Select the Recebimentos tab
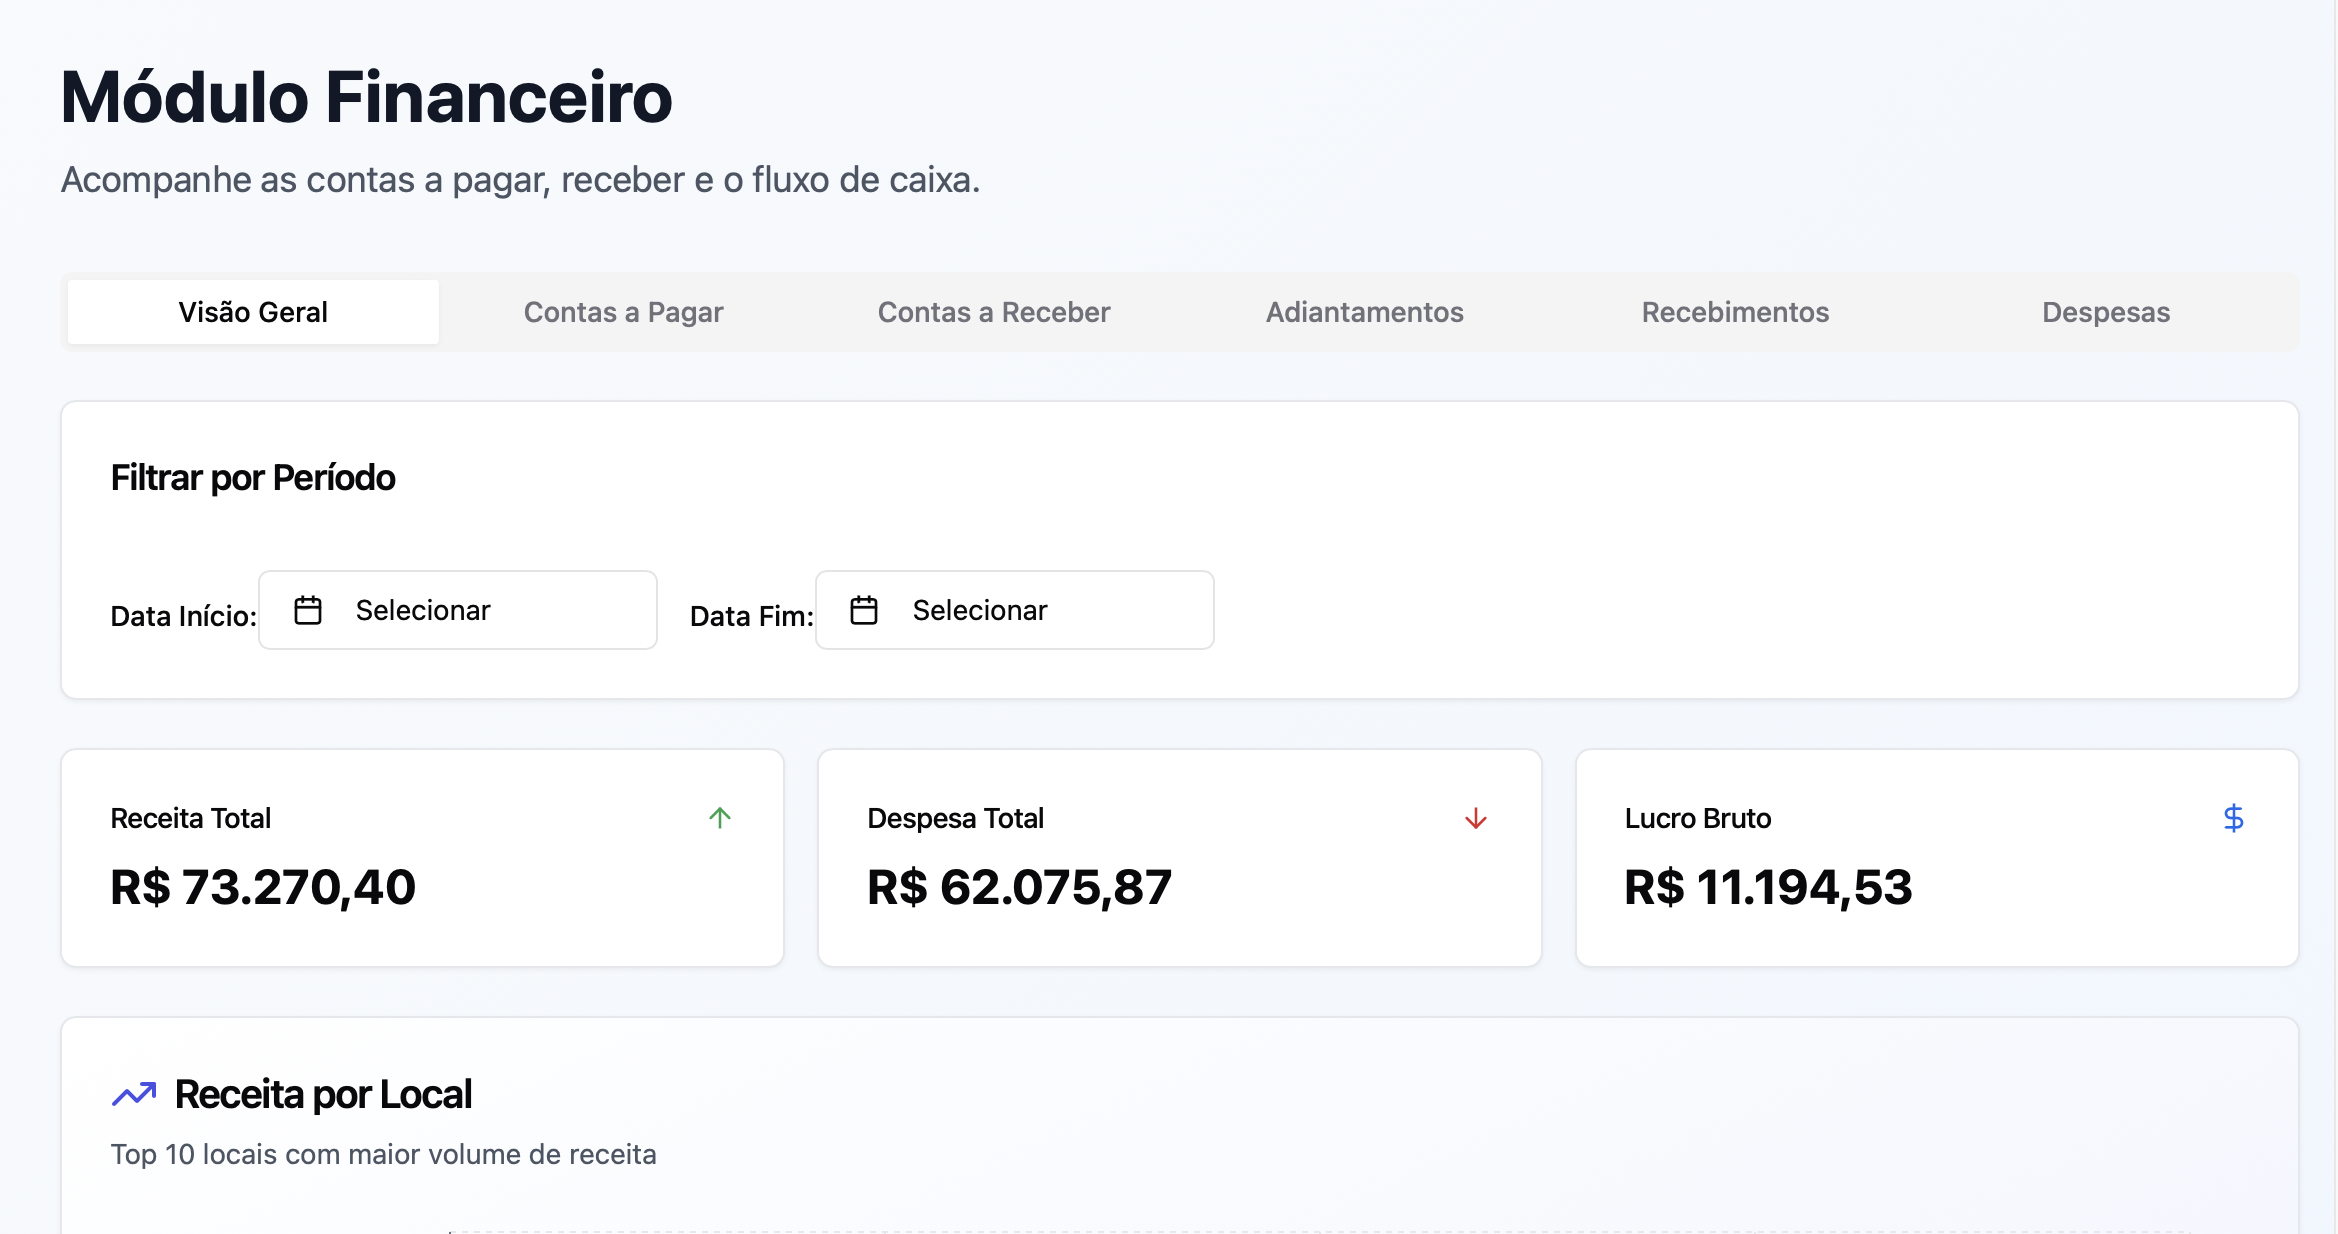 (x=1735, y=312)
